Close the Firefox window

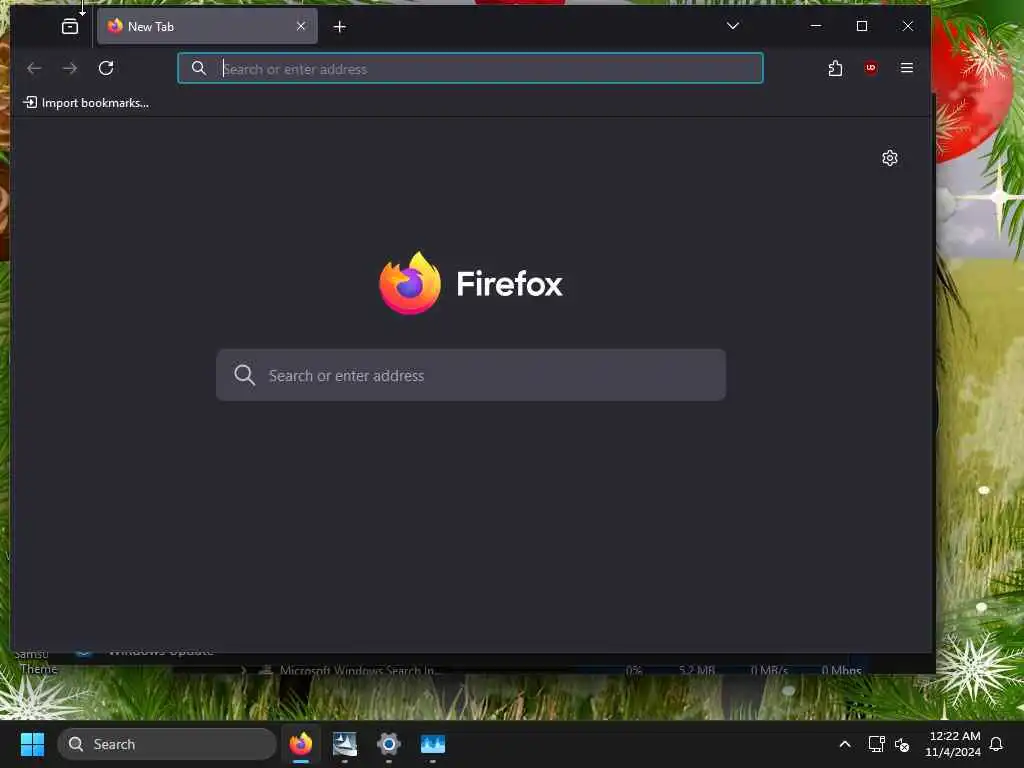click(908, 26)
